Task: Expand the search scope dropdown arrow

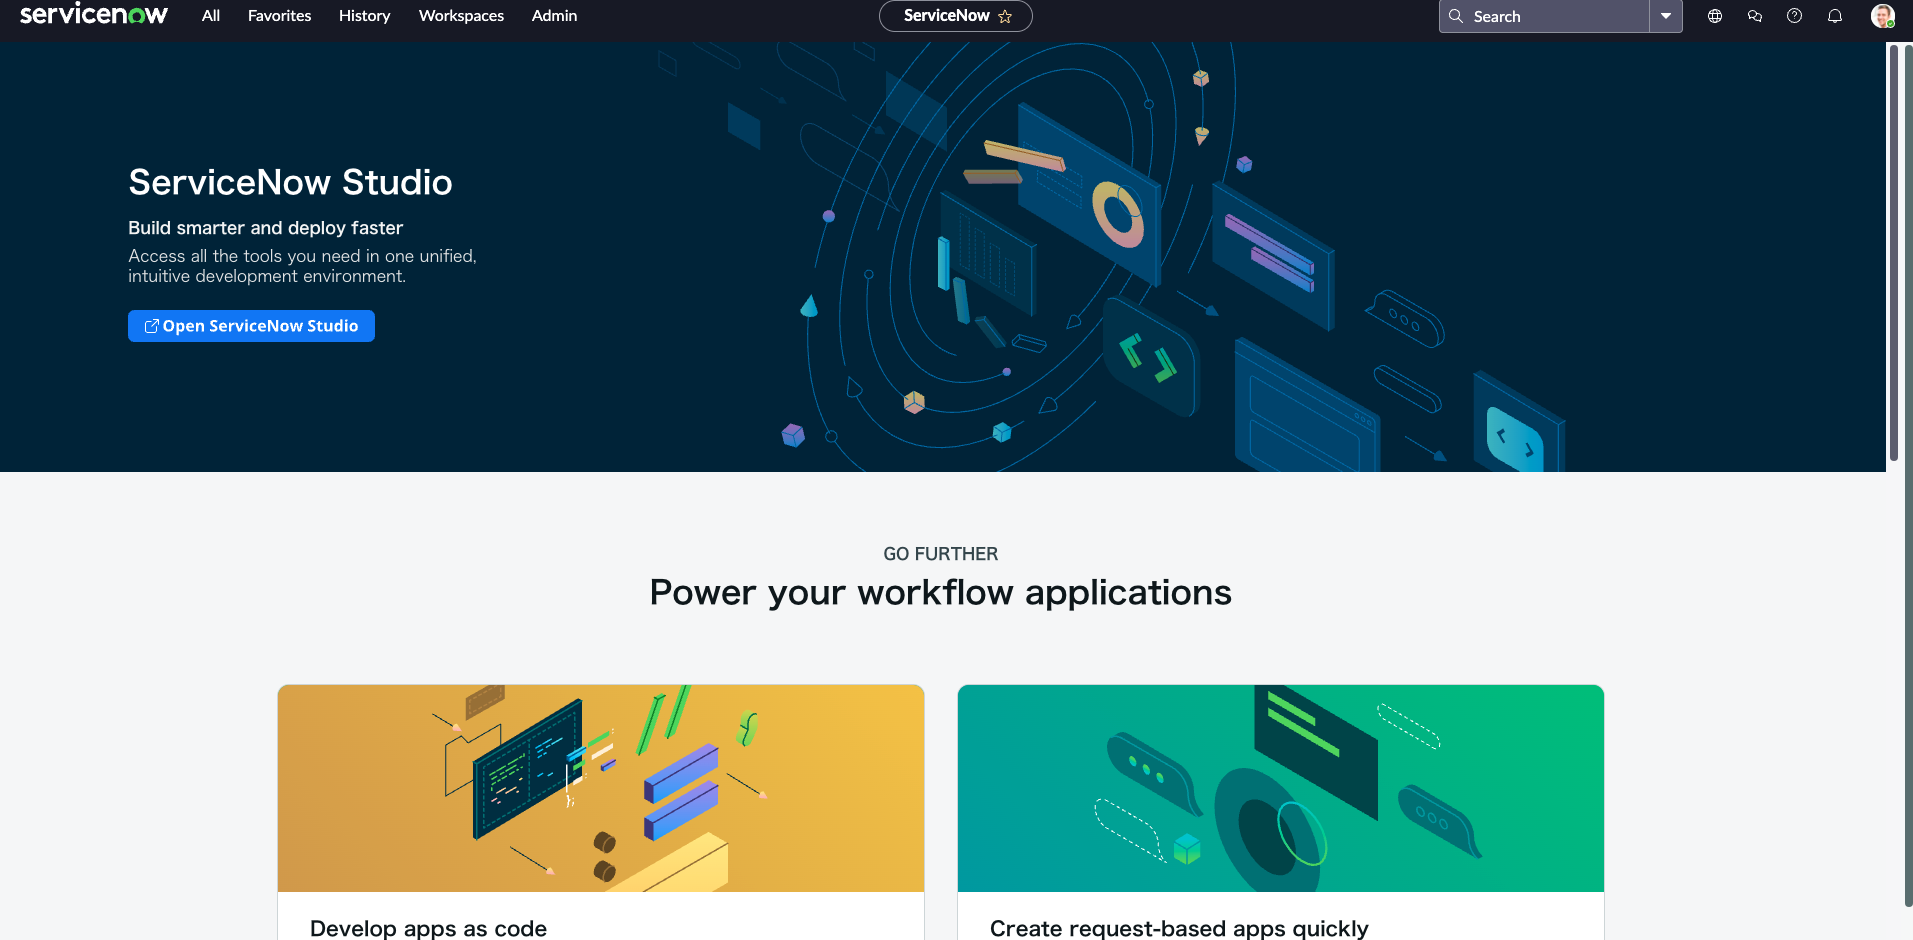Action: (x=1666, y=16)
